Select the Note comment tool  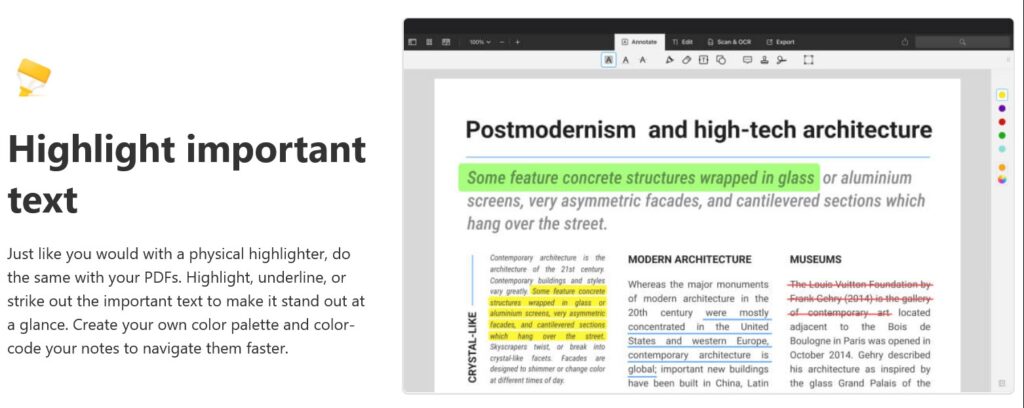[x=747, y=60]
